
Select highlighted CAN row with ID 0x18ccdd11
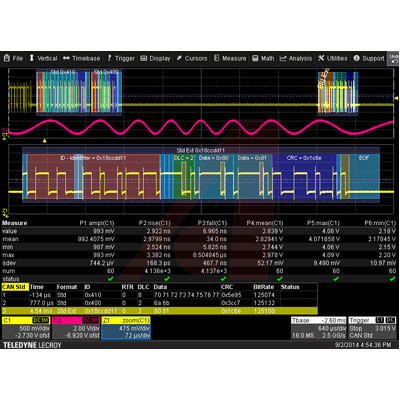click(159, 311)
